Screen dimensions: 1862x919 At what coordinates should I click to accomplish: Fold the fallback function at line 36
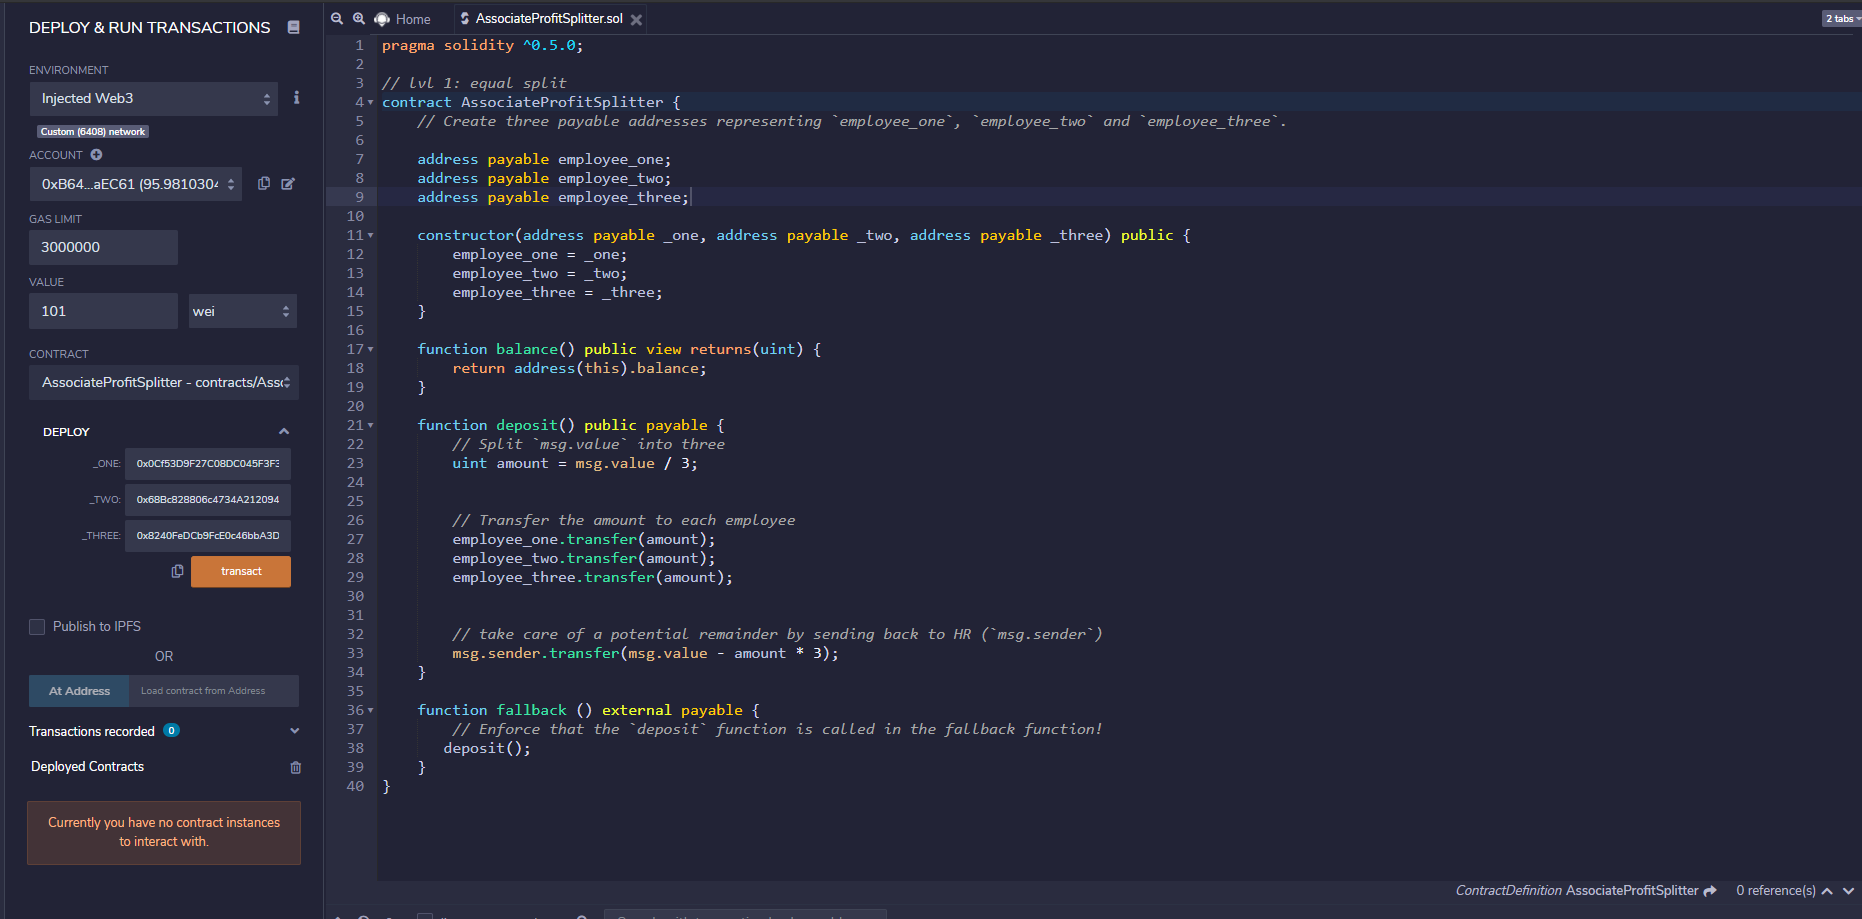pyautogui.click(x=371, y=711)
